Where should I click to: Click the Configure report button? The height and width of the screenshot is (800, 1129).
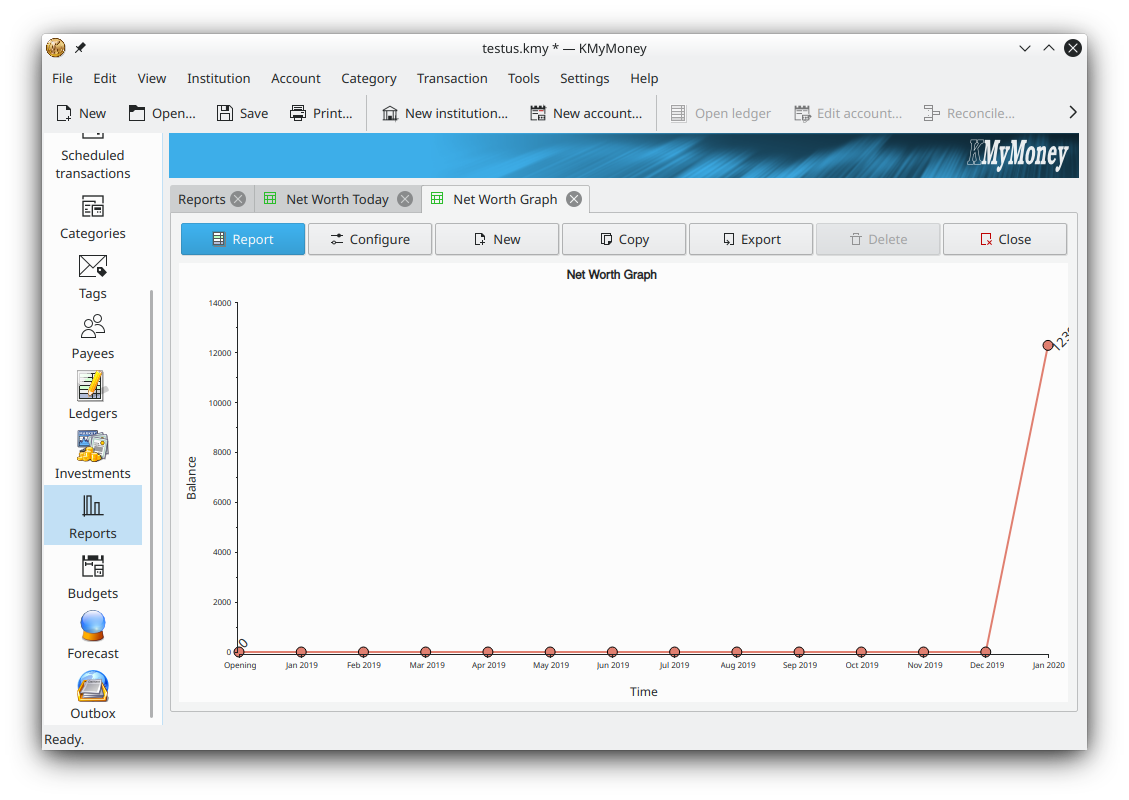tap(370, 239)
